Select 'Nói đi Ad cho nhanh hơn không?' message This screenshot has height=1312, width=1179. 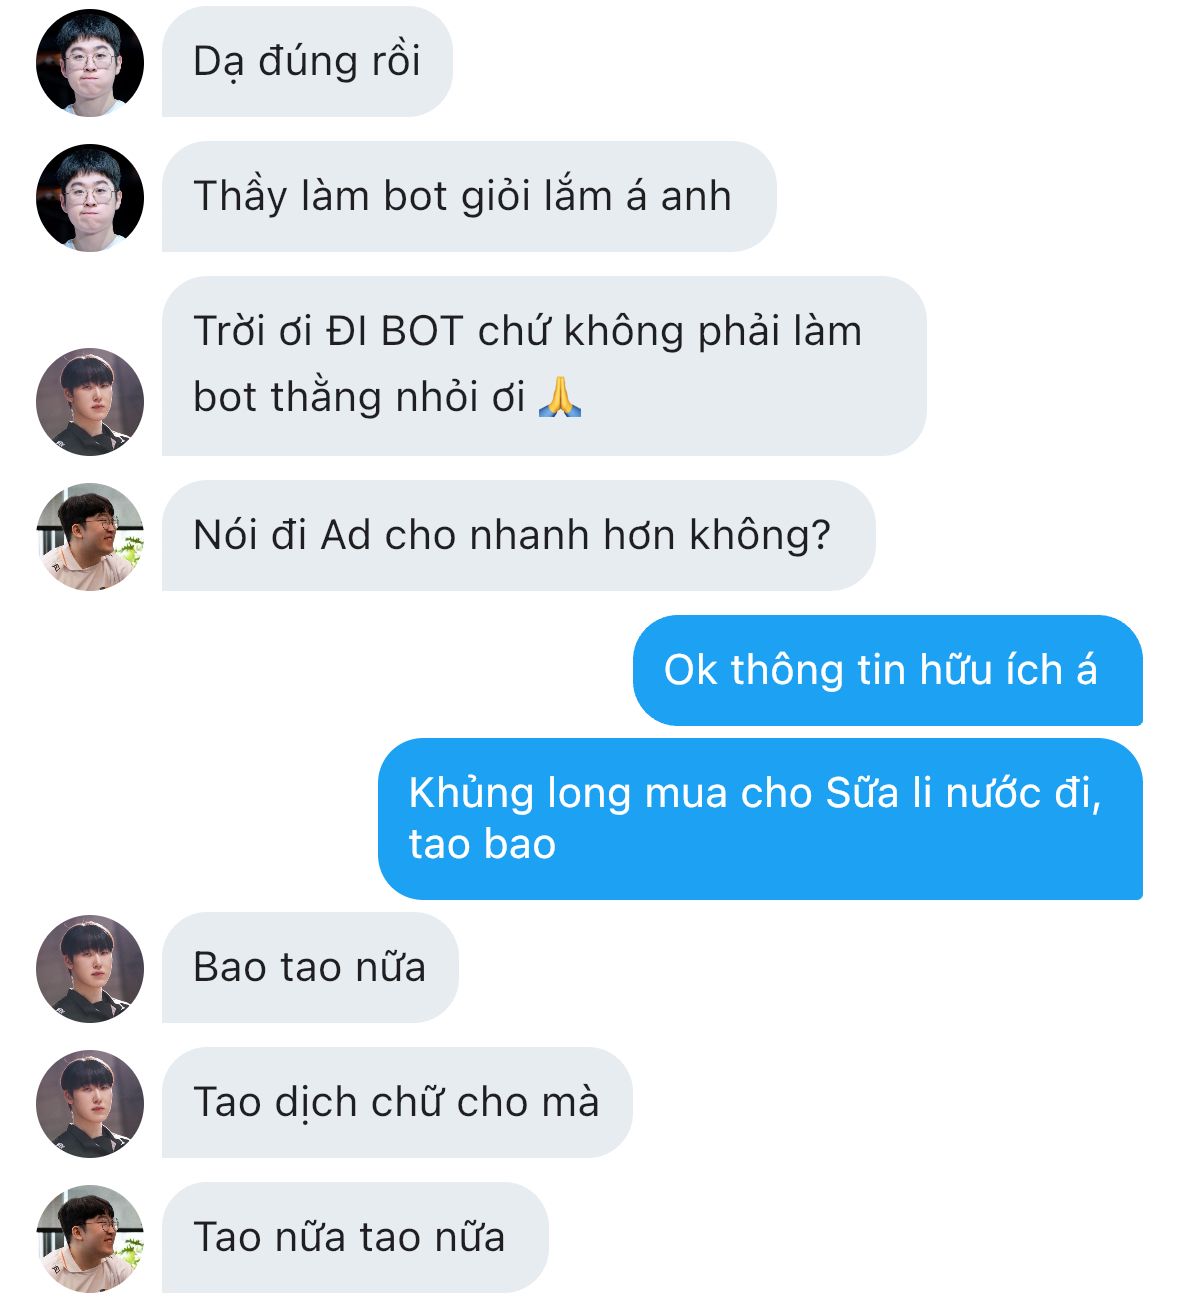pos(518,536)
